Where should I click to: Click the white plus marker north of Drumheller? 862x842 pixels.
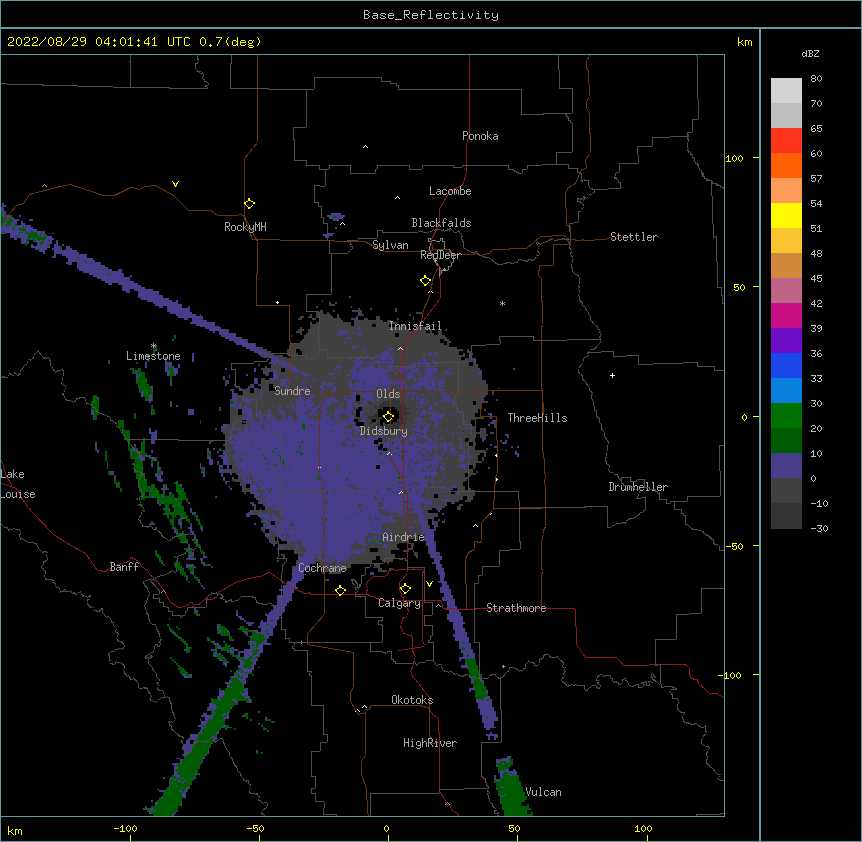(612, 375)
